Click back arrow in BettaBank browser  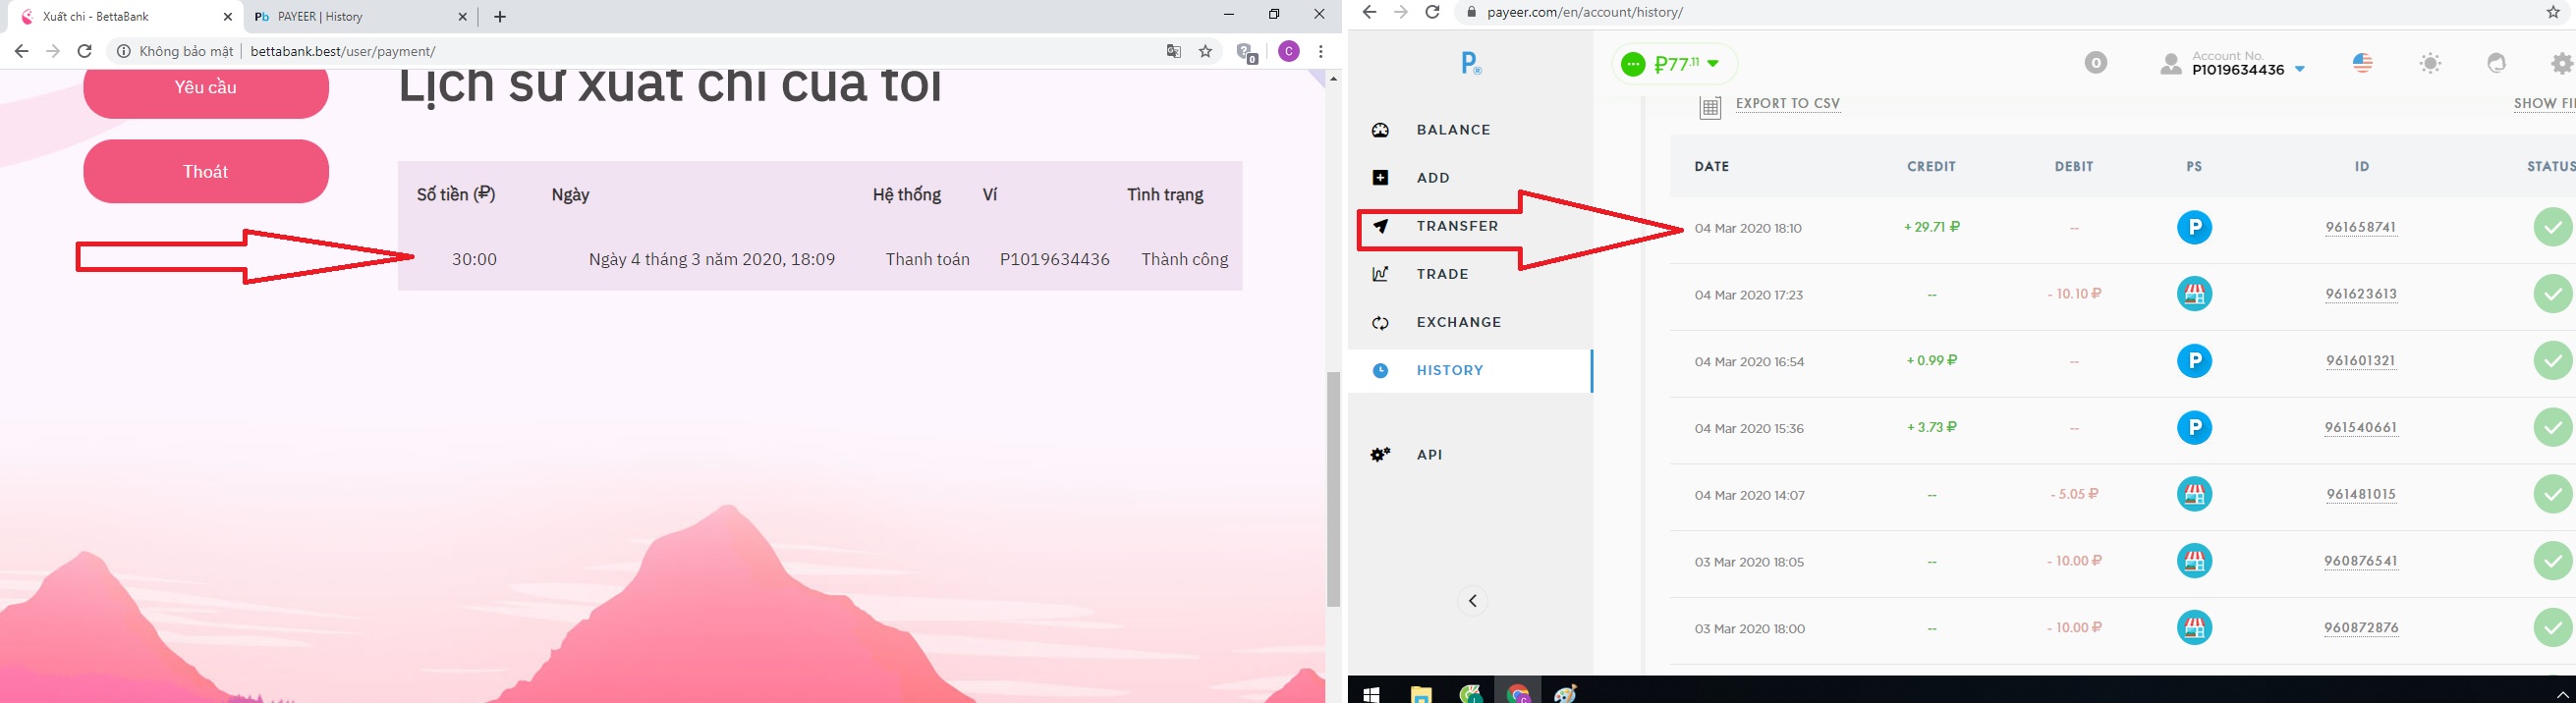[21, 51]
